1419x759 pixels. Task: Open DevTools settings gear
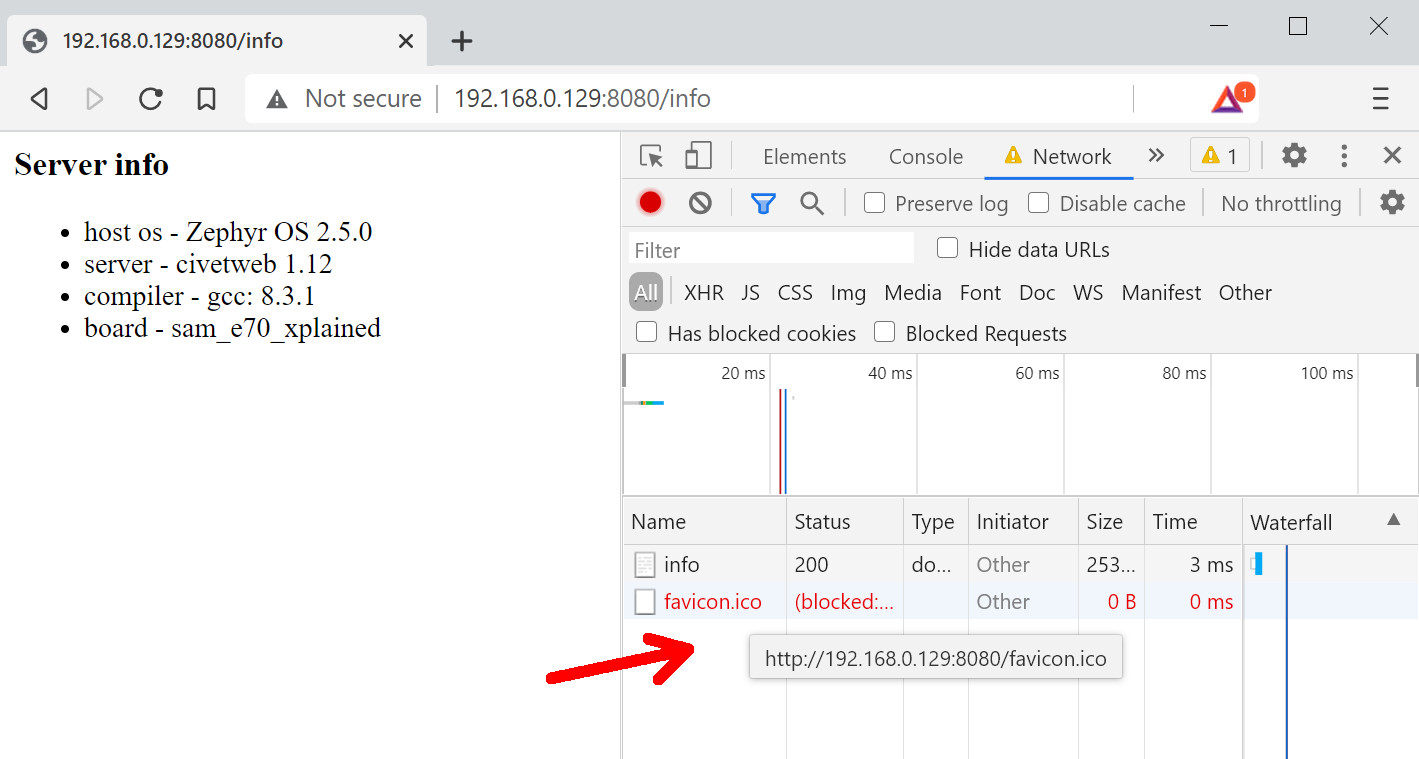click(x=1293, y=155)
